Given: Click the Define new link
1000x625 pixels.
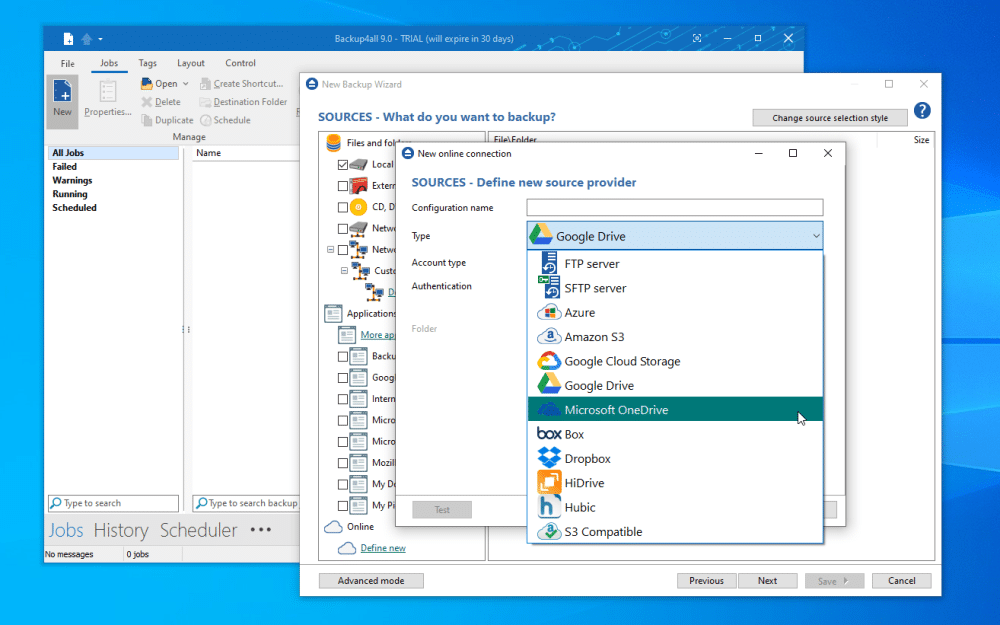Looking at the screenshot, I should pyautogui.click(x=383, y=548).
